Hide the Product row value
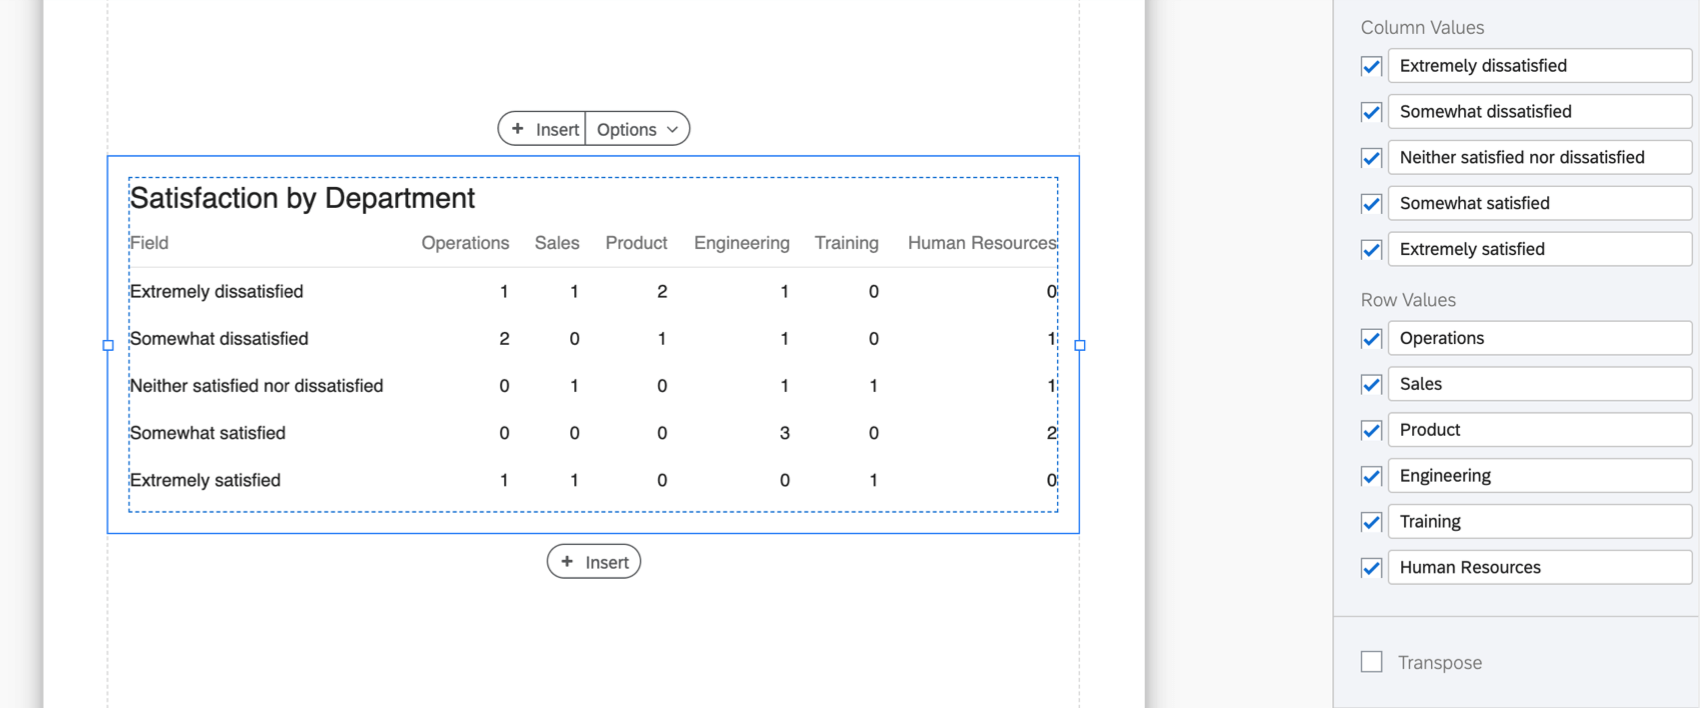This screenshot has width=1700, height=708. click(x=1371, y=431)
